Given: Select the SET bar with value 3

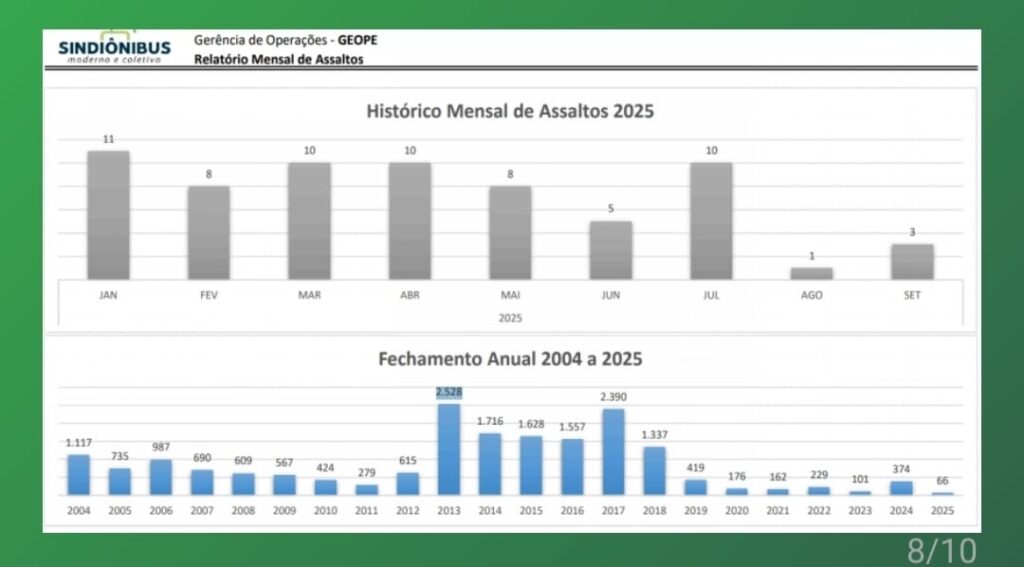Looking at the screenshot, I should click(912, 261).
